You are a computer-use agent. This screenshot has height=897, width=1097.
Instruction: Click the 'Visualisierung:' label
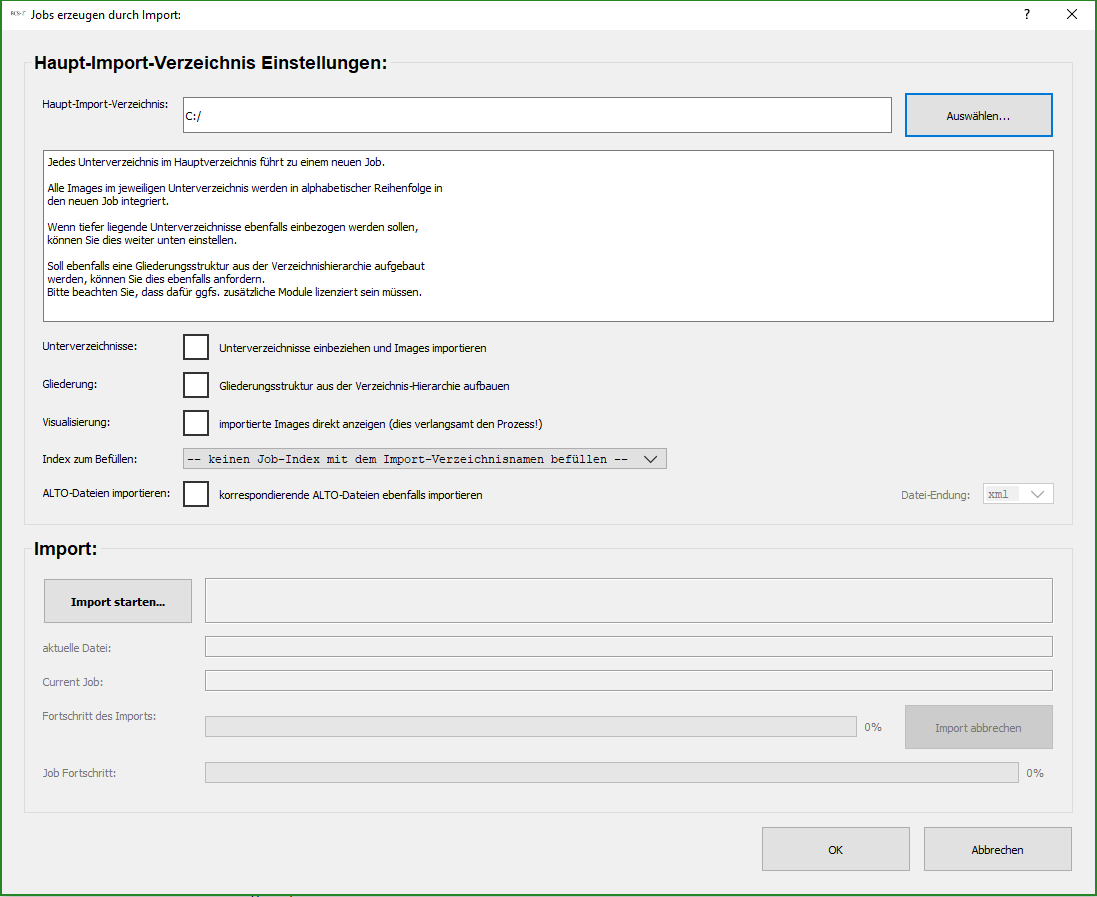coord(76,422)
